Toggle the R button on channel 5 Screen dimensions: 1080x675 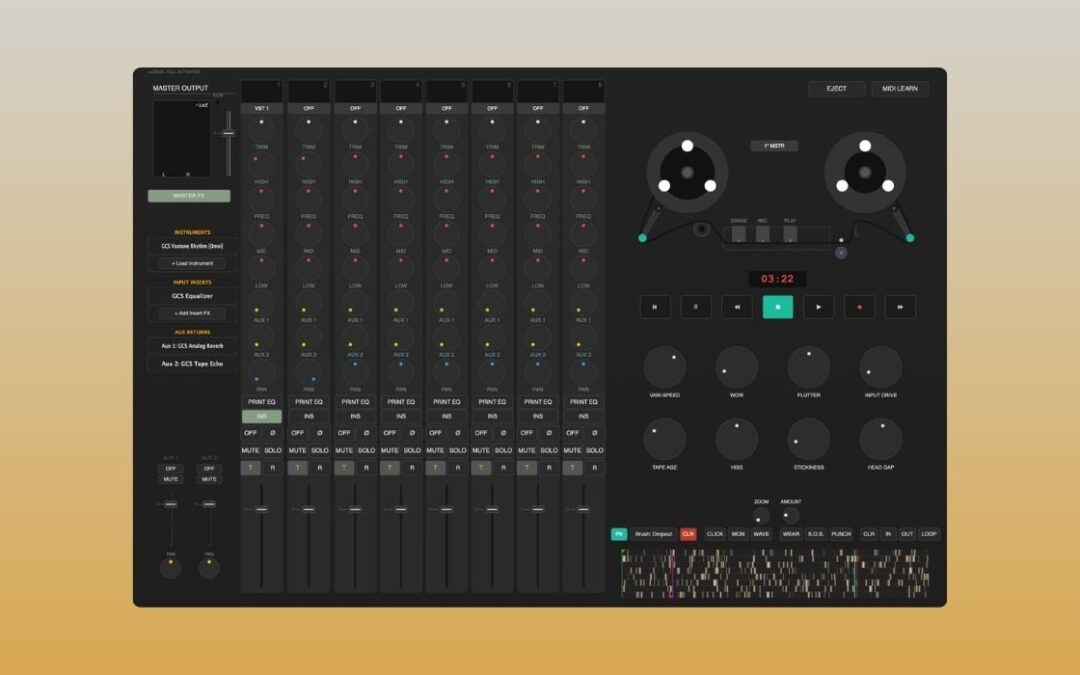click(x=458, y=468)
